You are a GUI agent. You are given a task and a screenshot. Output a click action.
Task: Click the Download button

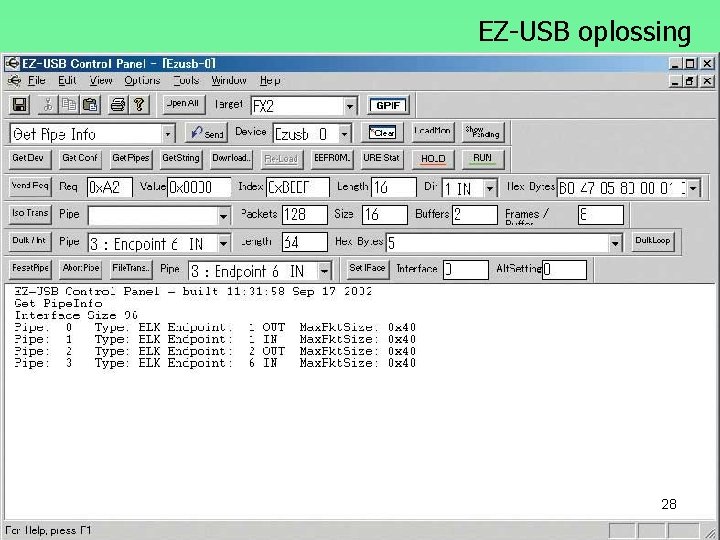point(231,159)
